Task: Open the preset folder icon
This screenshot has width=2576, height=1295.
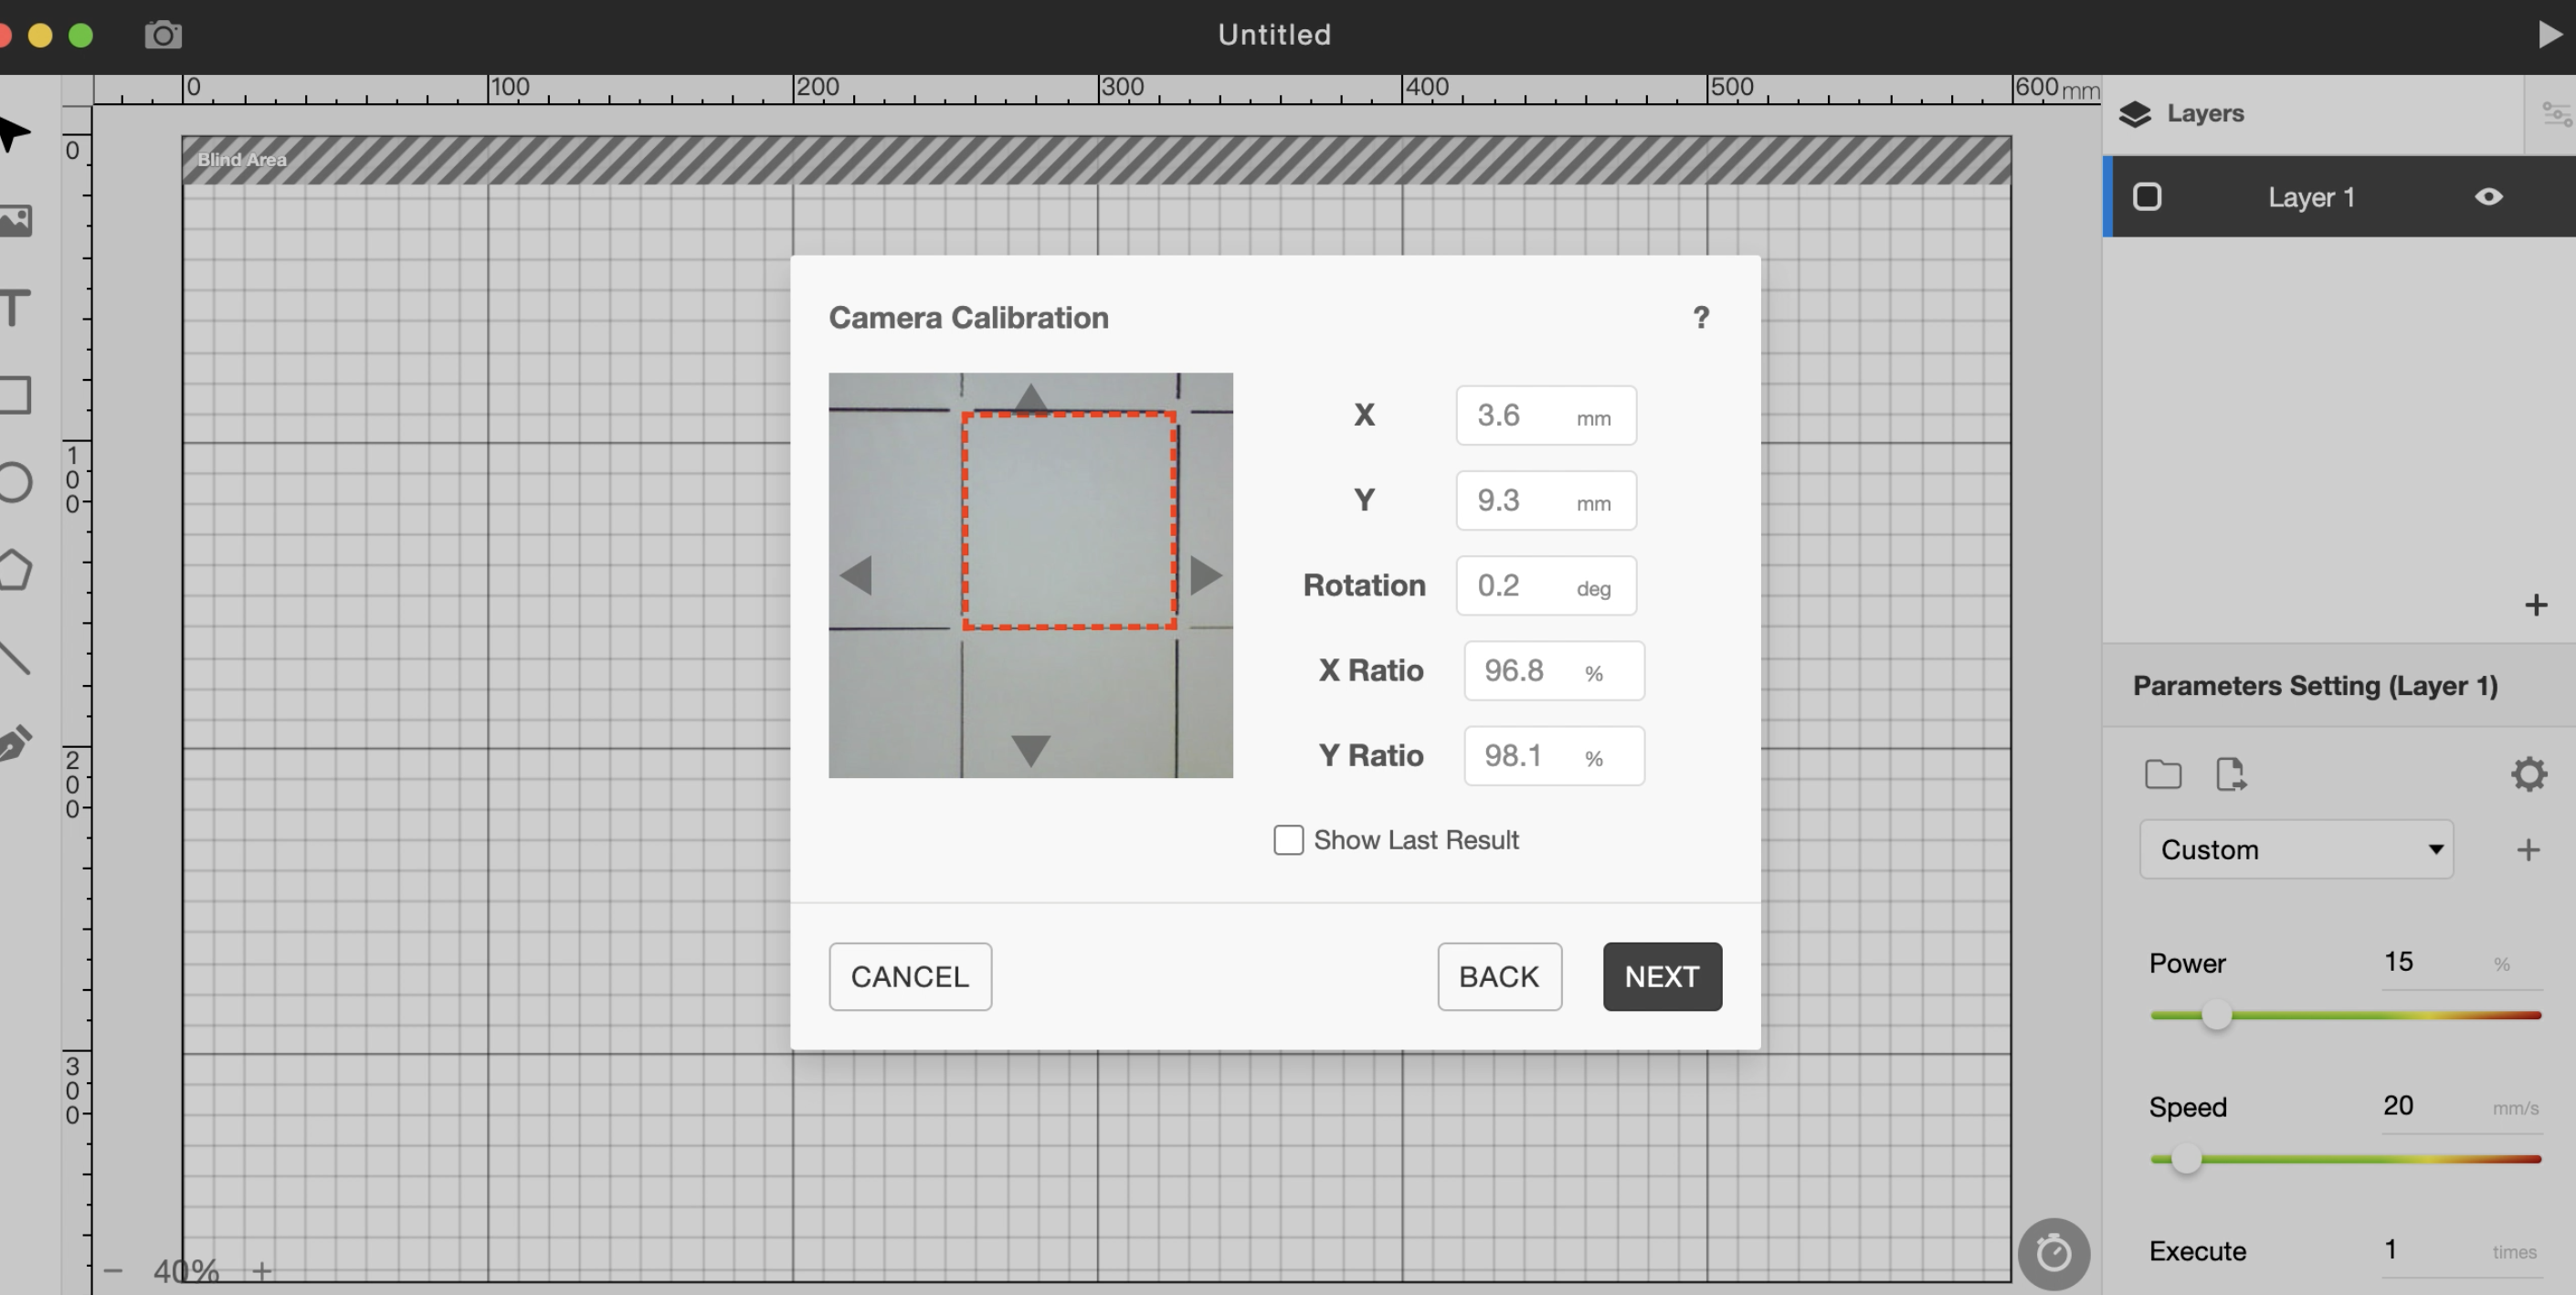Action: click(x=2163, y=774)
